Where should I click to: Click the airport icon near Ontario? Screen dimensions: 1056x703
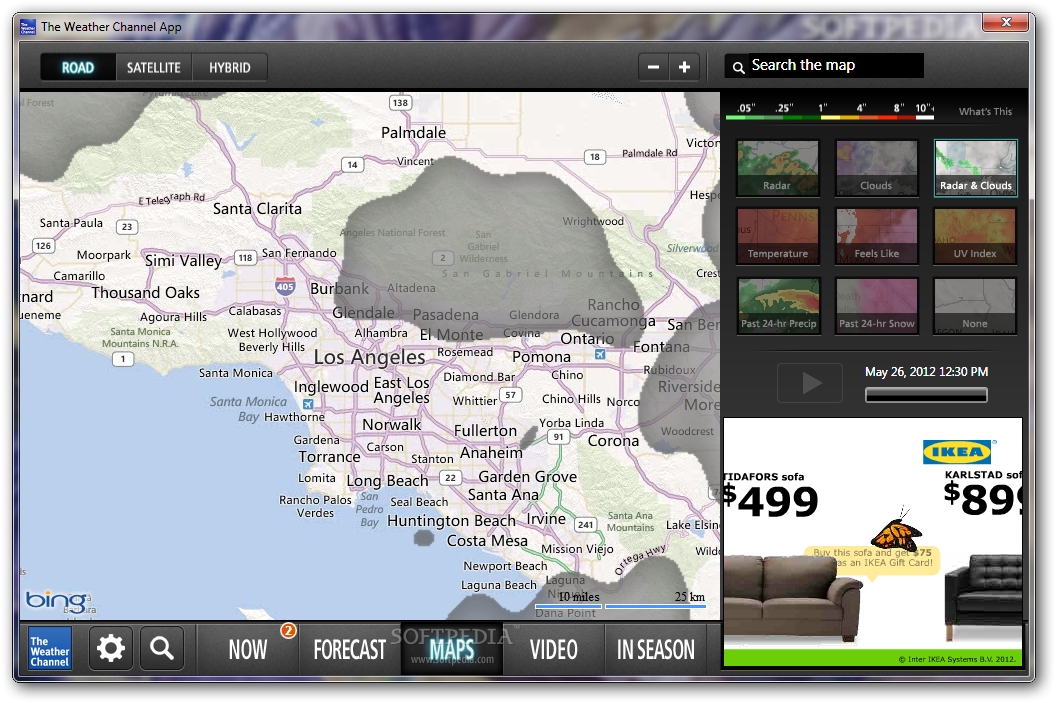coord(599,354)
